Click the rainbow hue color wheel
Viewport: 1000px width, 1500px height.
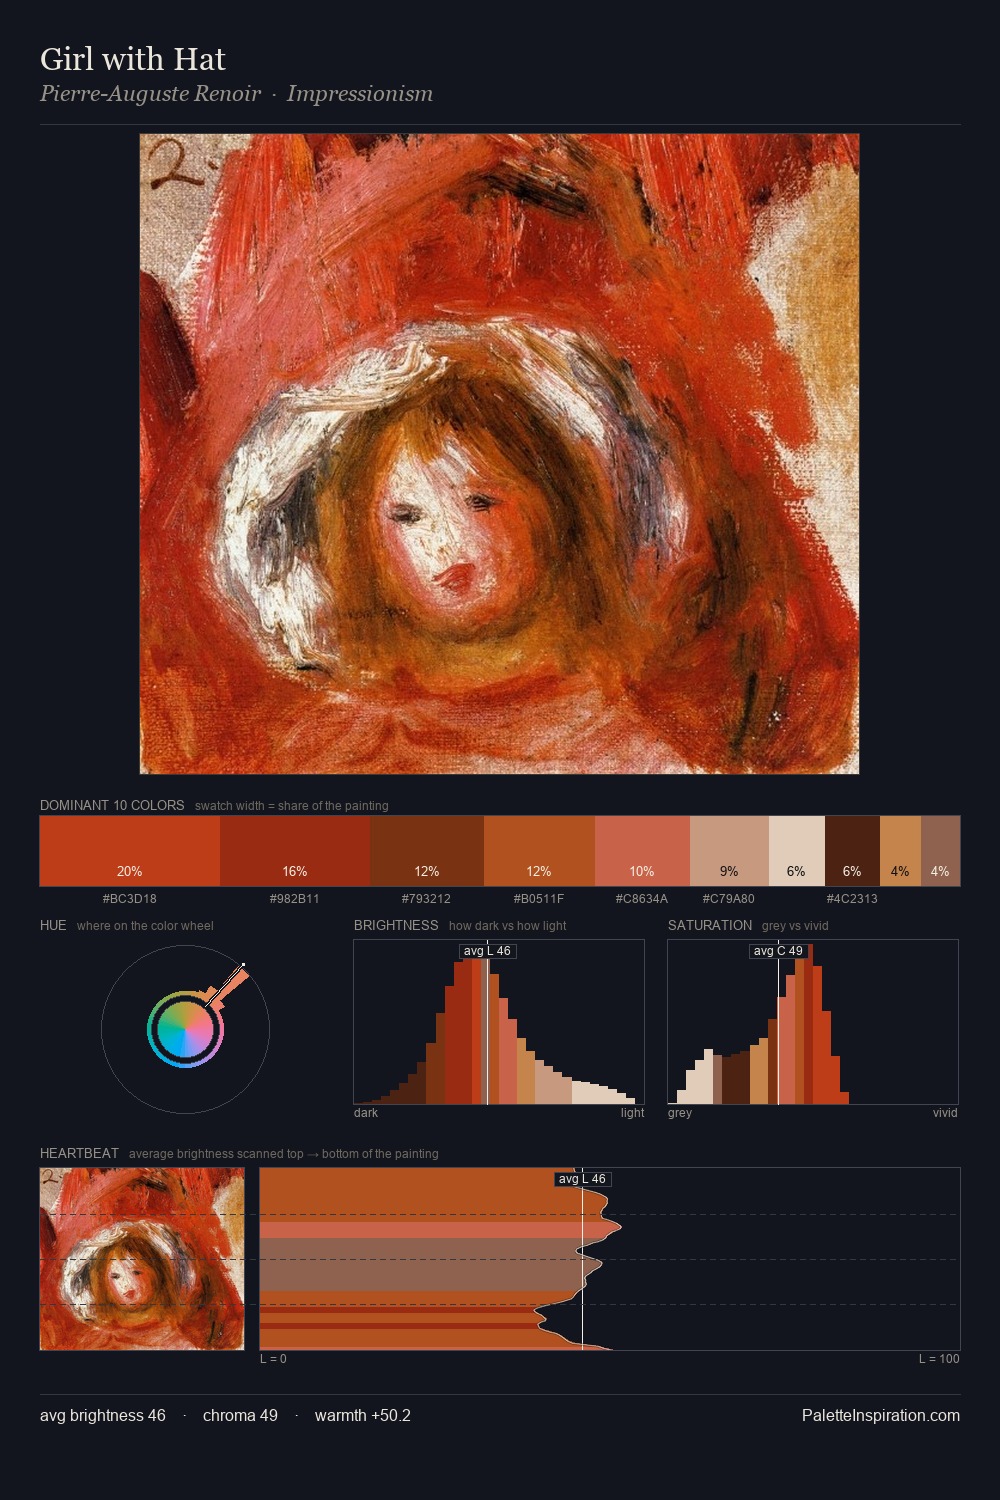185,1029
